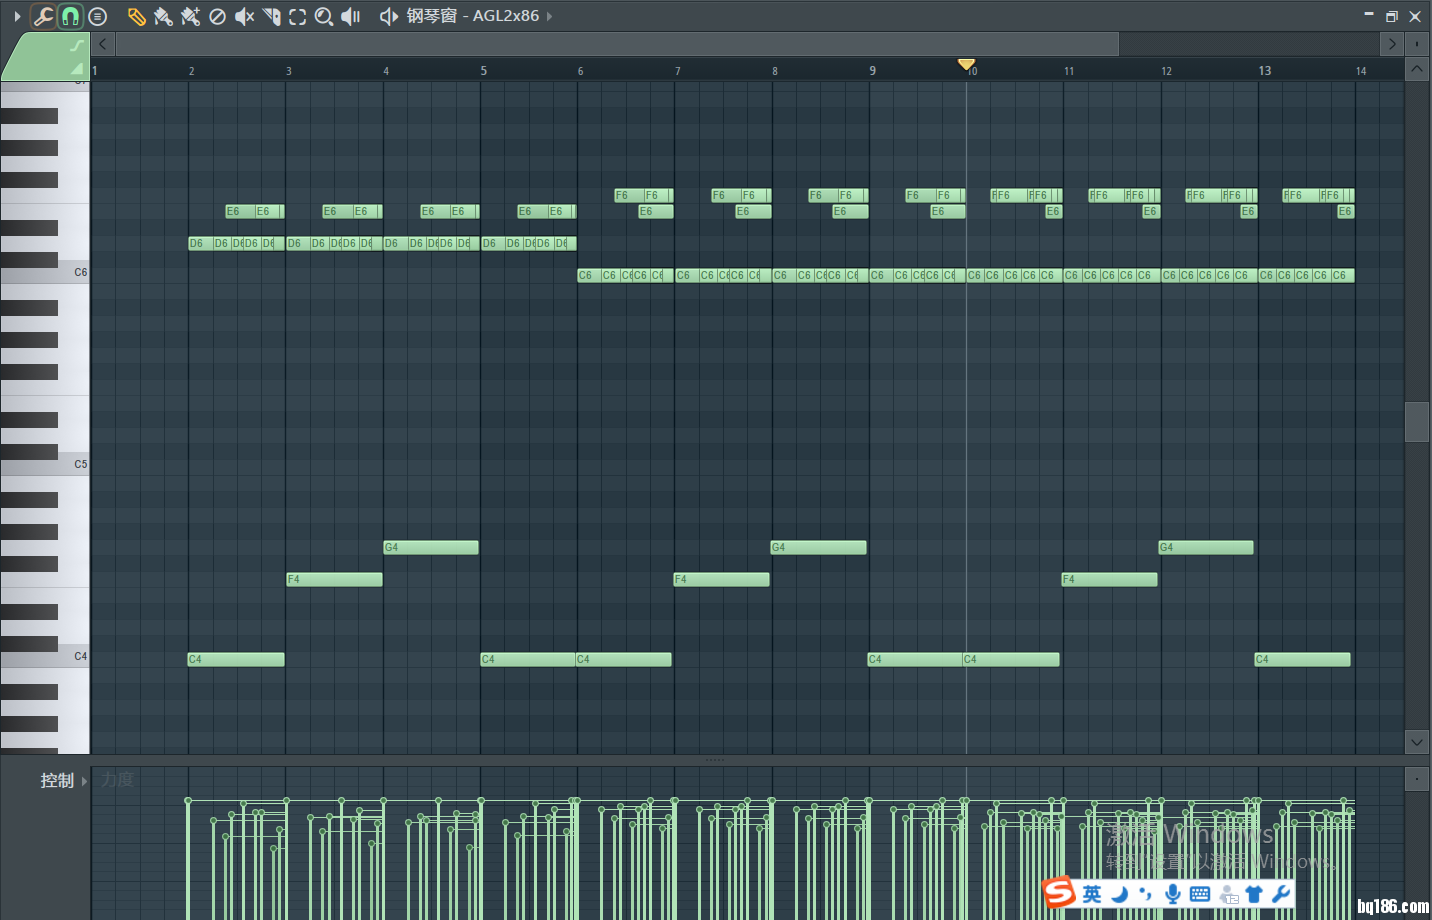Click the right arrow of horizontal scrollbar
The width and height of the screenshot is (1432, 920).
tap(1392, 44)
